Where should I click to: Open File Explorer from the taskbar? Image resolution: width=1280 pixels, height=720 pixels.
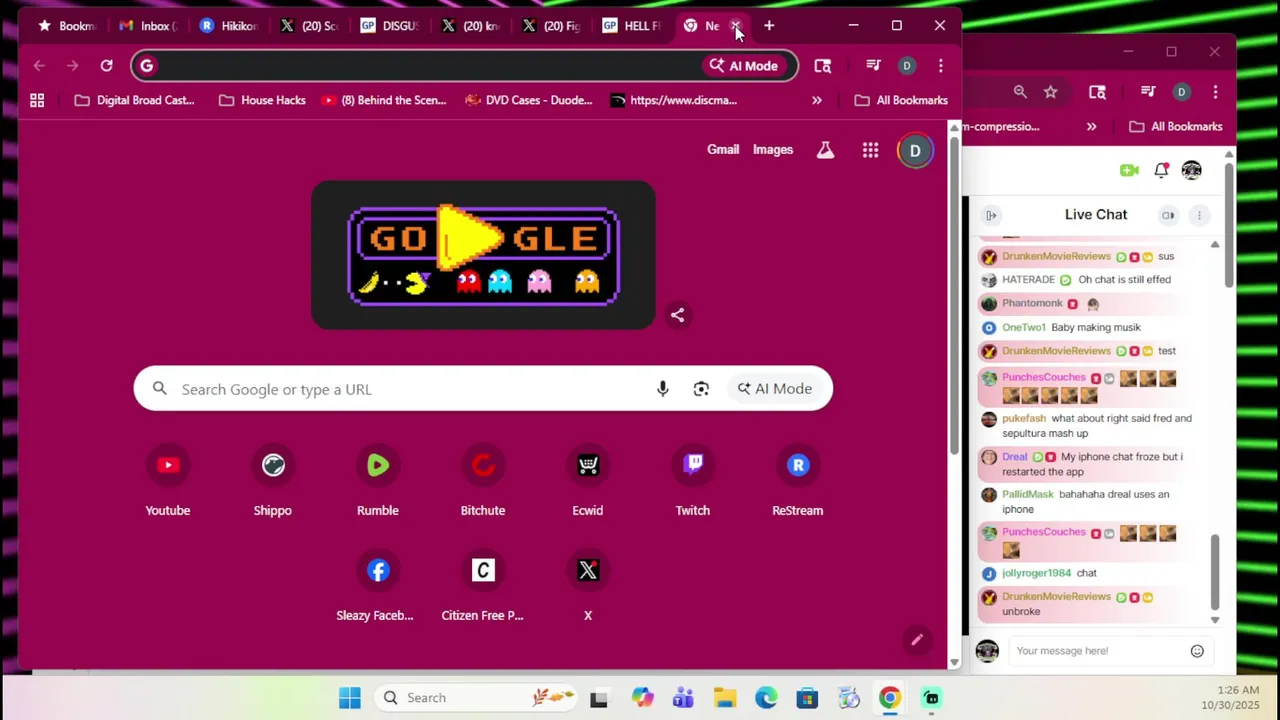tap(725, 698)
